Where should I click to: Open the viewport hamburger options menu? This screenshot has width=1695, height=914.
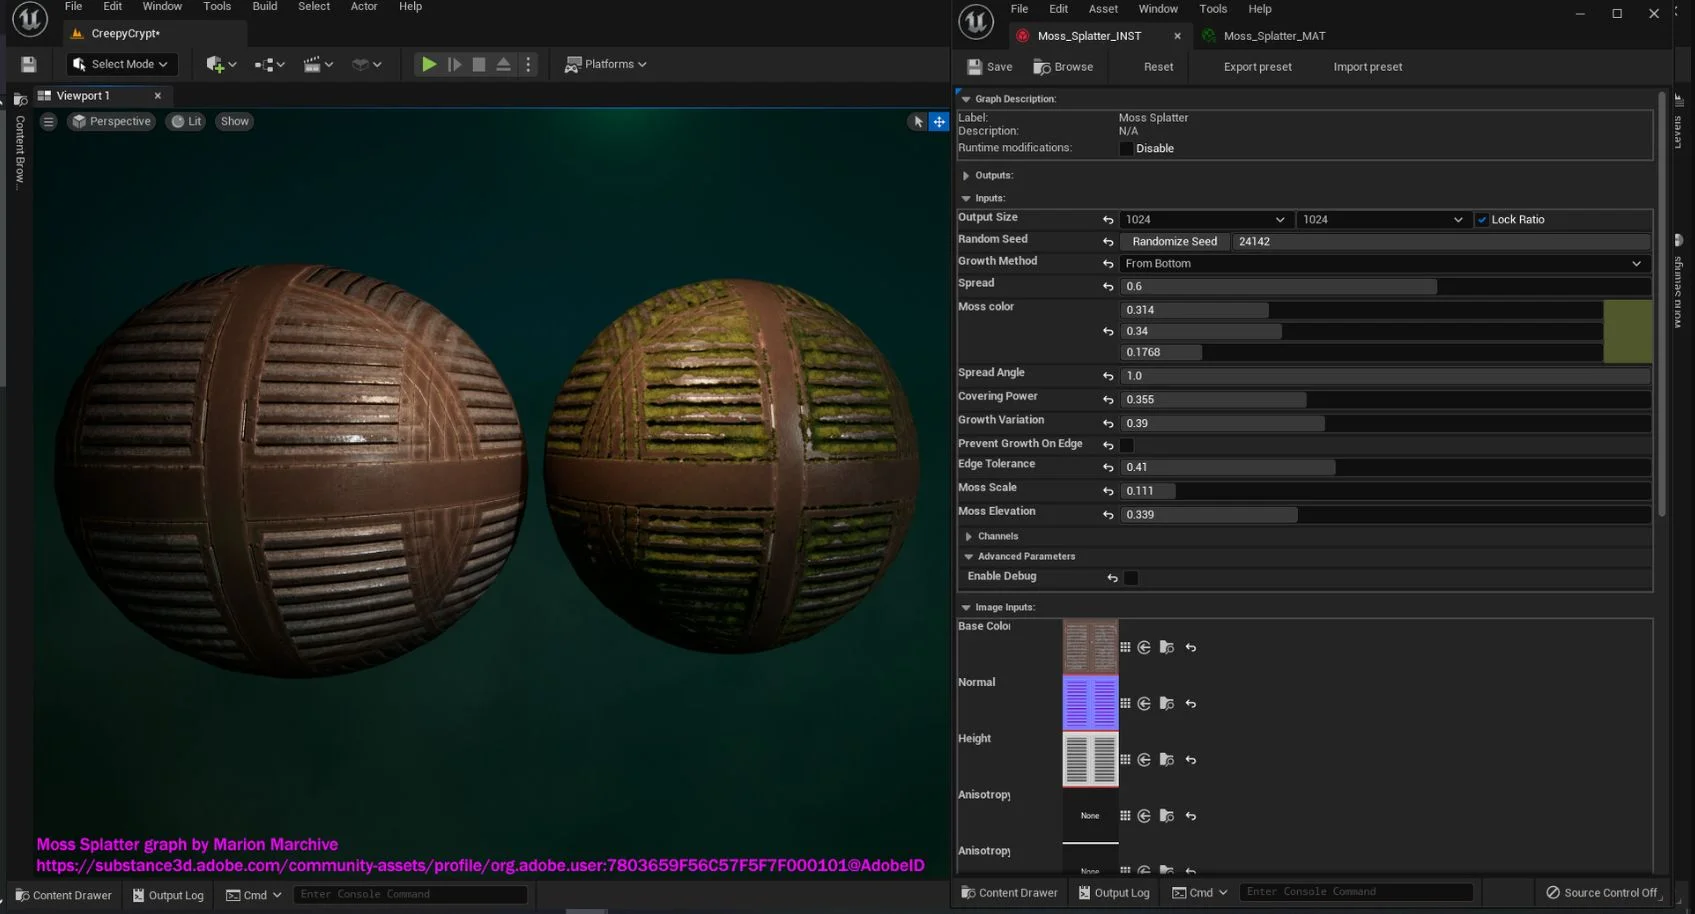(48, 121)
